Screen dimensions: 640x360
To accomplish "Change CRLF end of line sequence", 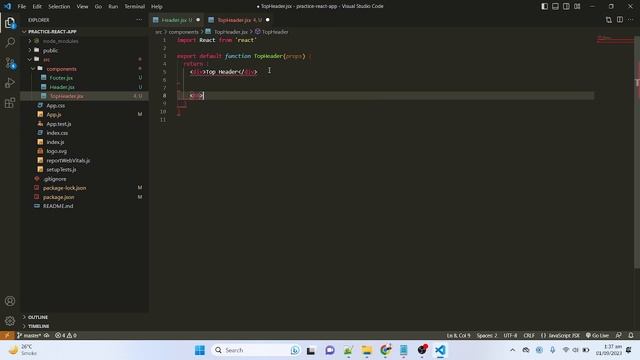I will 529,335.
